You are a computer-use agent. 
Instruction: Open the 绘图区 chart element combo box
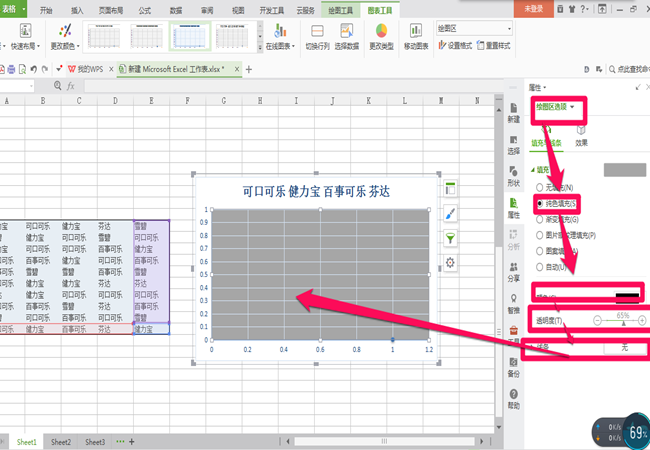click(474, 29)
